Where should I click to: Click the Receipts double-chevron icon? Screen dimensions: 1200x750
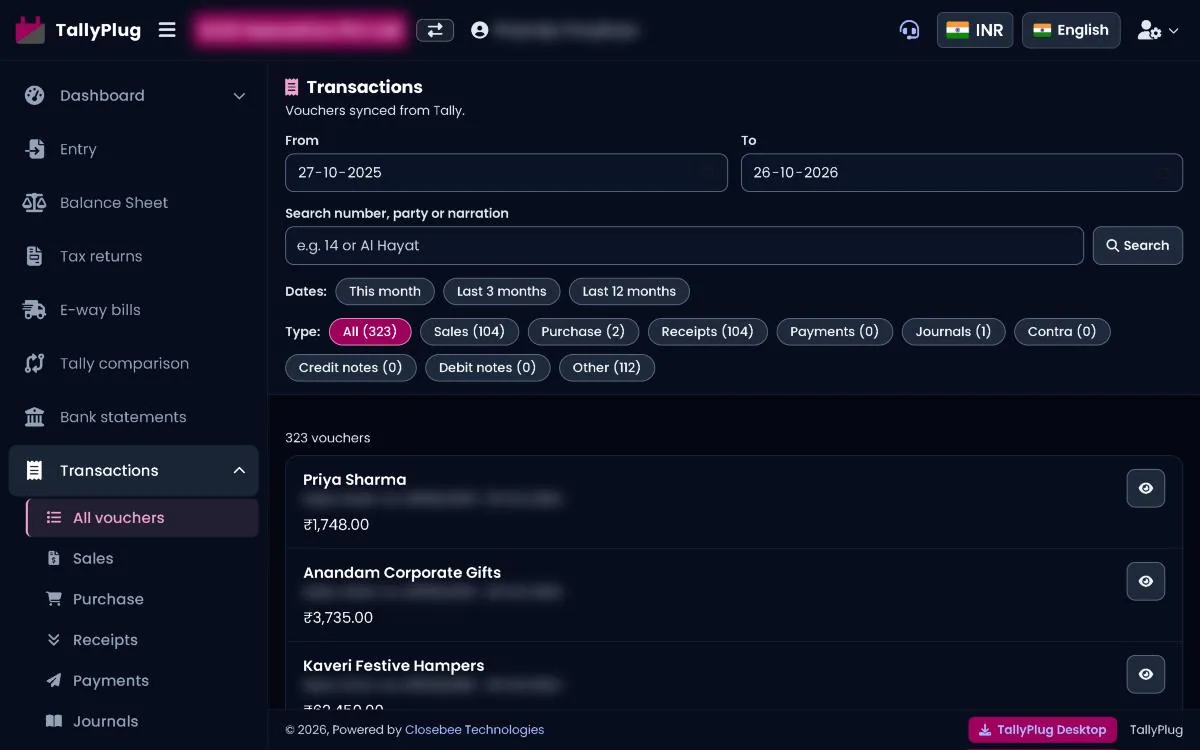click(x=54, y=640)
